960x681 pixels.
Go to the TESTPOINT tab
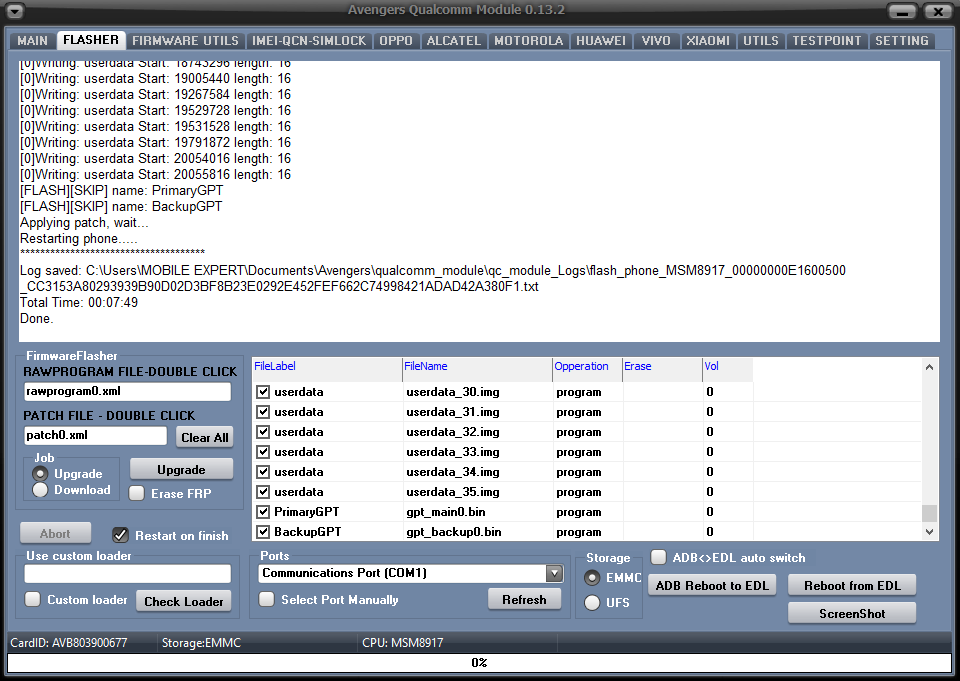[827, 40]
